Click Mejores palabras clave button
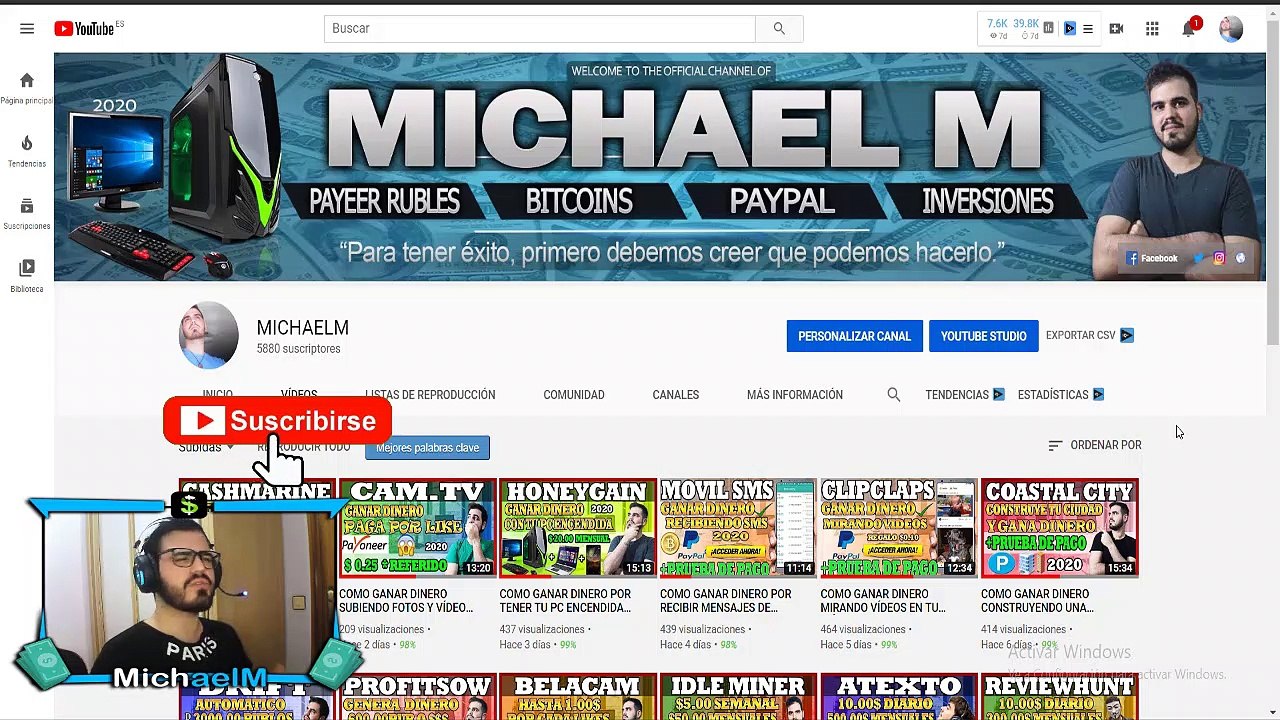The image size is (1280, 720). 427,448
